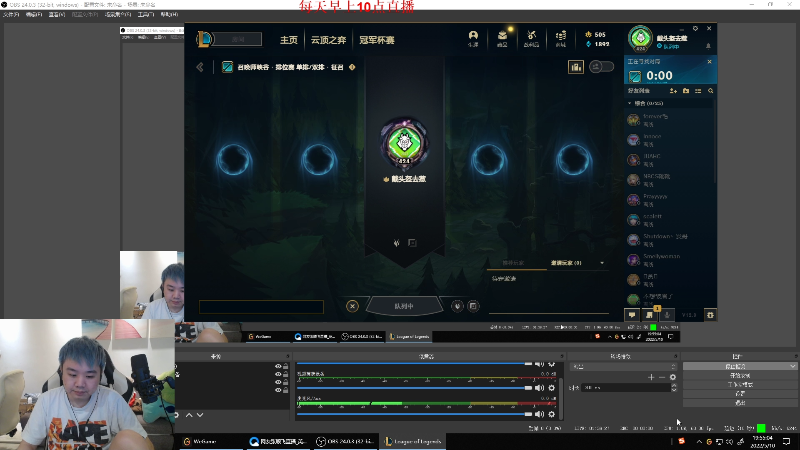This screenshot has height=450, width=800.
Task: Click the microphone voice icon below friends list
Action: pyautogui.click(x=667, y=315)
